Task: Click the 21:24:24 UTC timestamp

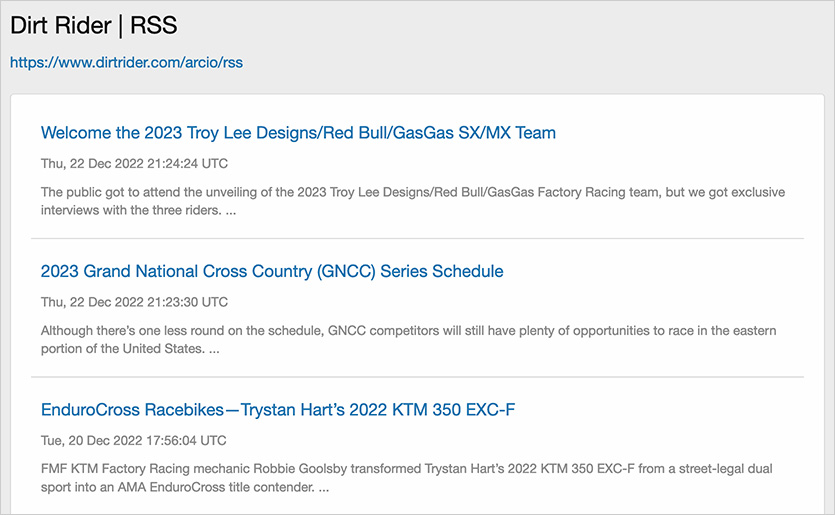Action: (x=134, y=163)
